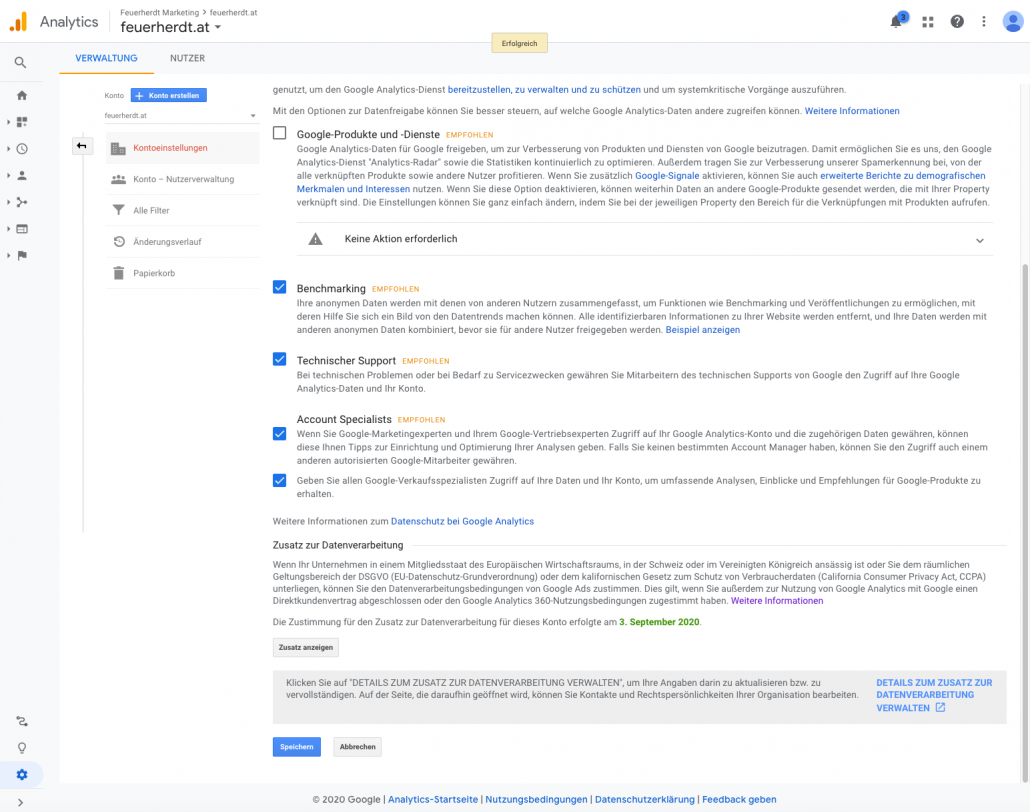Screen dimensions: 1030x812
Task: Click the back arrow button beside account column
Action: click(x=81, y=146)
